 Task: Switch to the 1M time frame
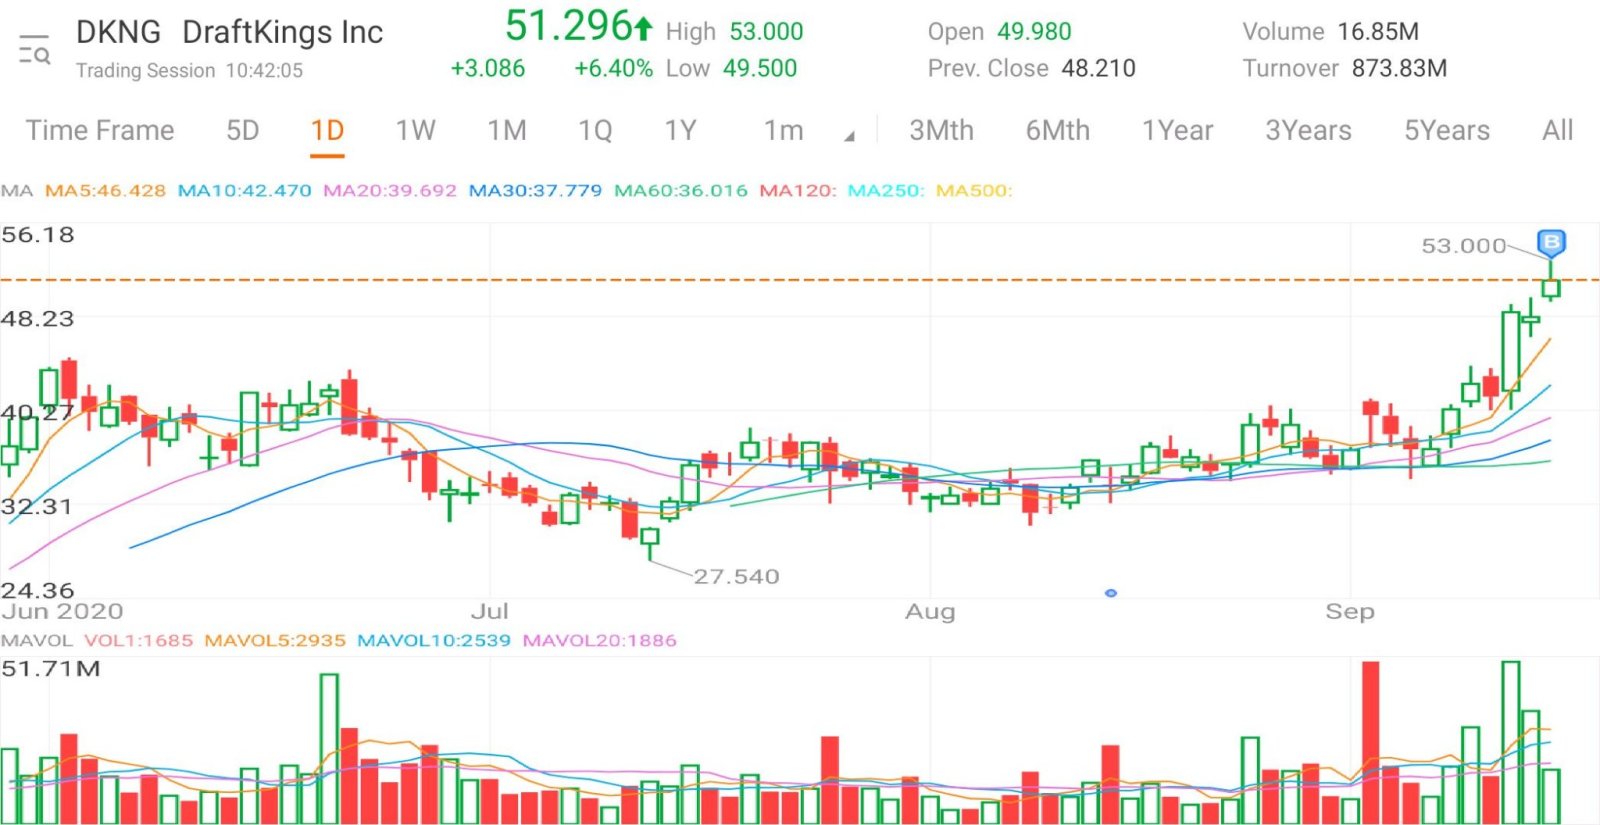(507, 131)
